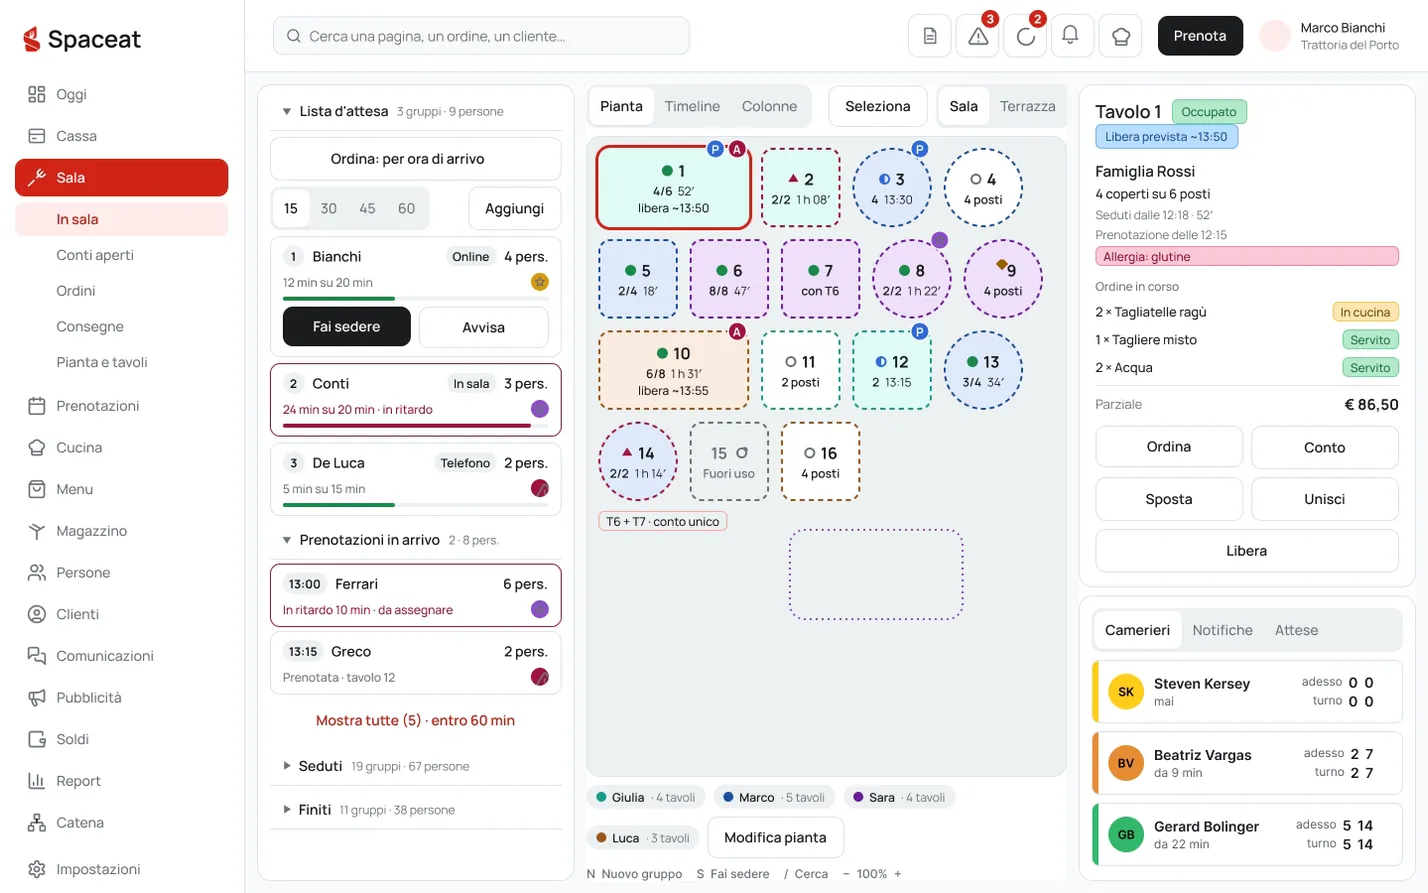
Task: Click the refresh sync icon with badge
Action: 1025,36
